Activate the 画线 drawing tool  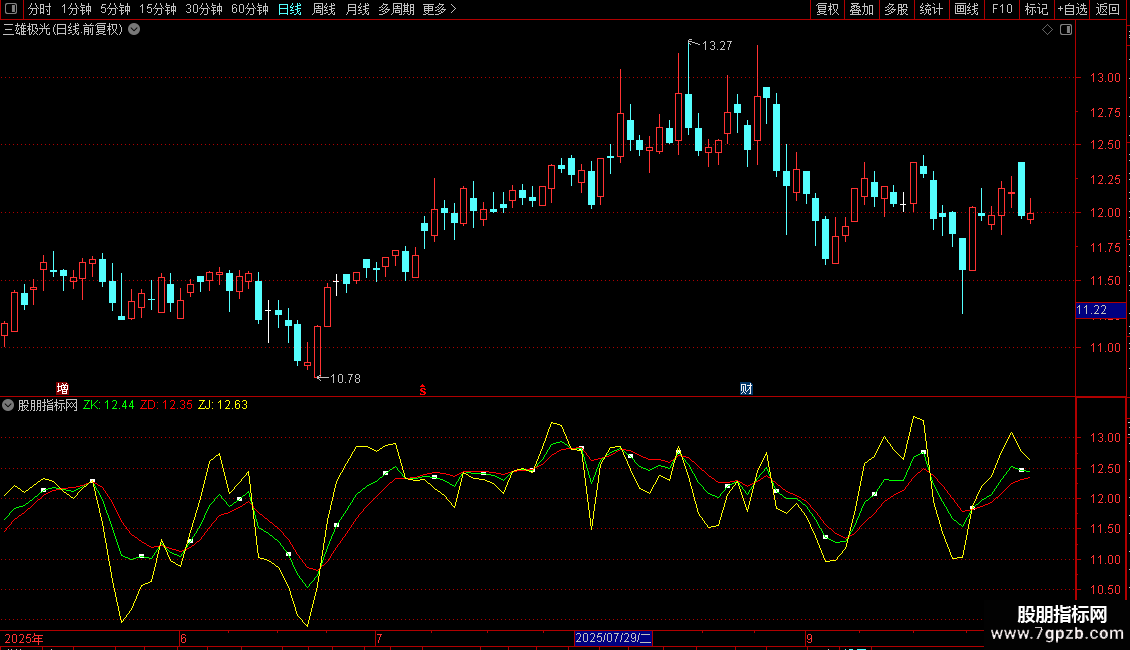coord(966,9)
